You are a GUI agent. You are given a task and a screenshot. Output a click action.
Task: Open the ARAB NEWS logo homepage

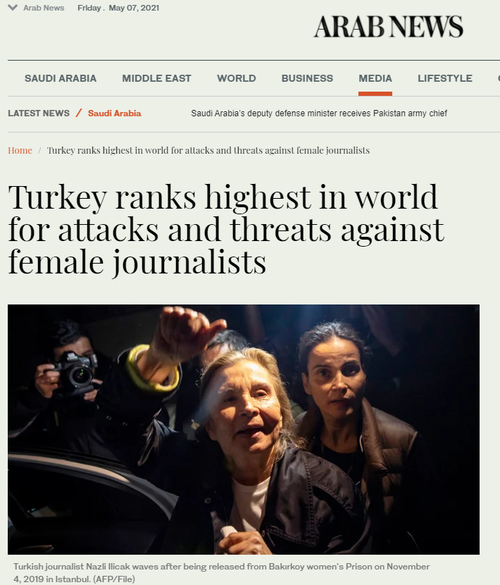coord(388,27)
